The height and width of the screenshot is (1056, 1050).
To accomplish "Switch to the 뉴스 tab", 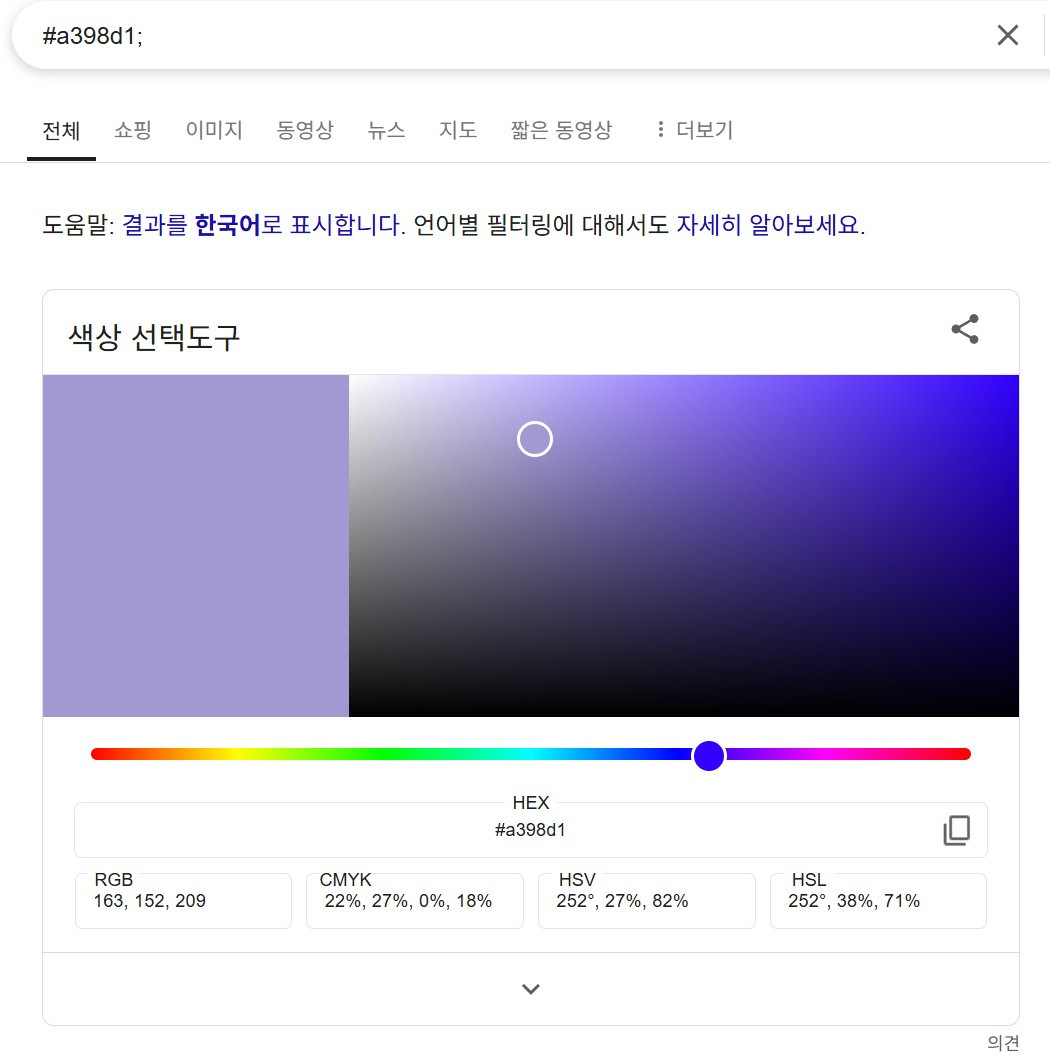I will pyautogui.click(x=386, y=130).
